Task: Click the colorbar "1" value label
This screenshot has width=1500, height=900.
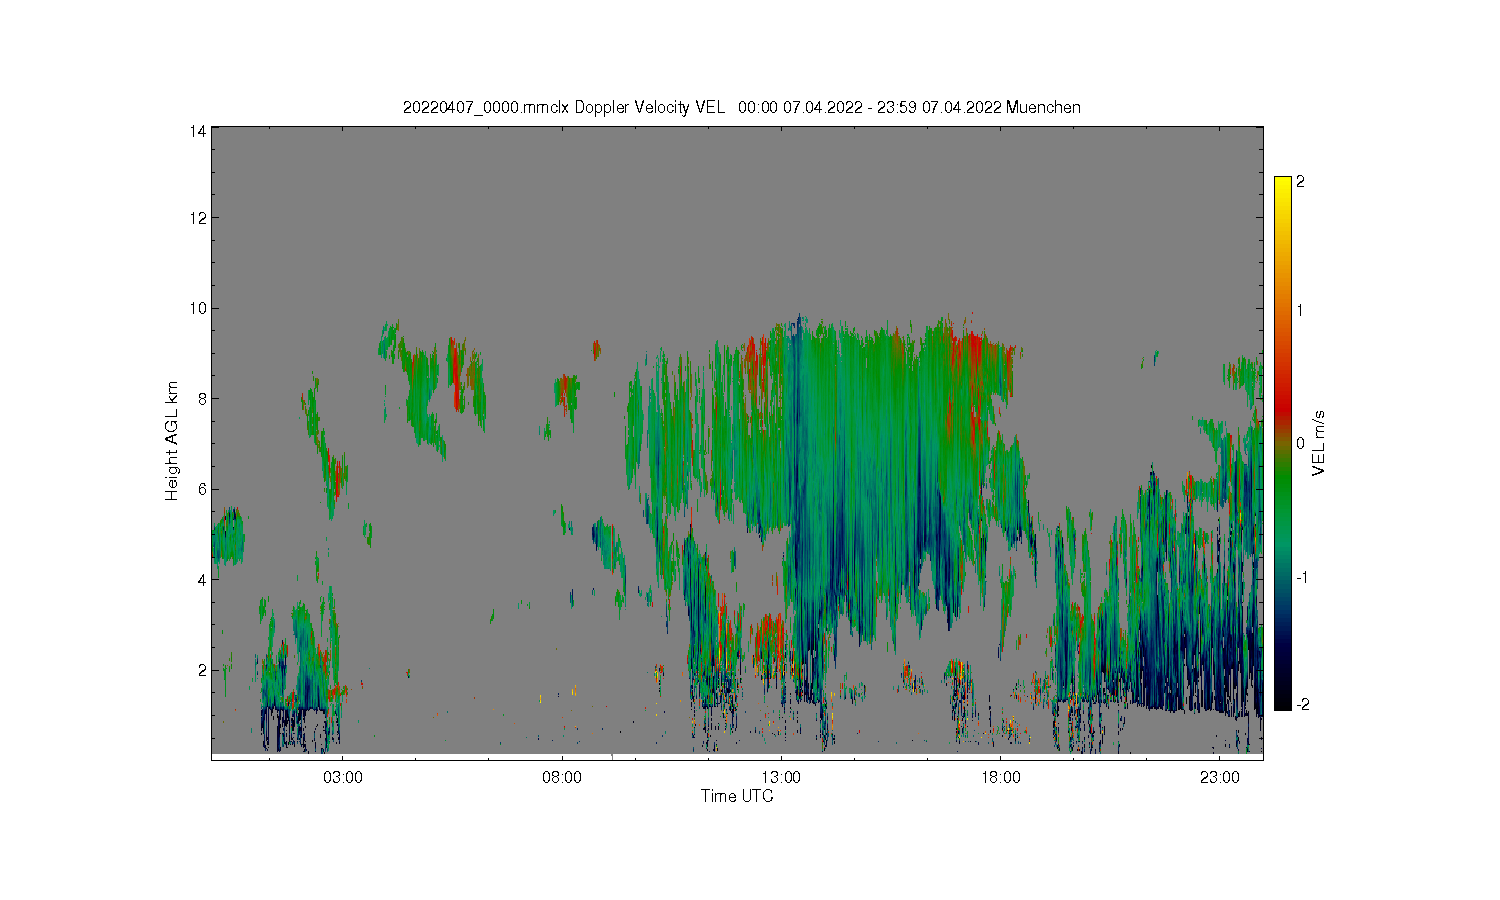Action: 1300,310
